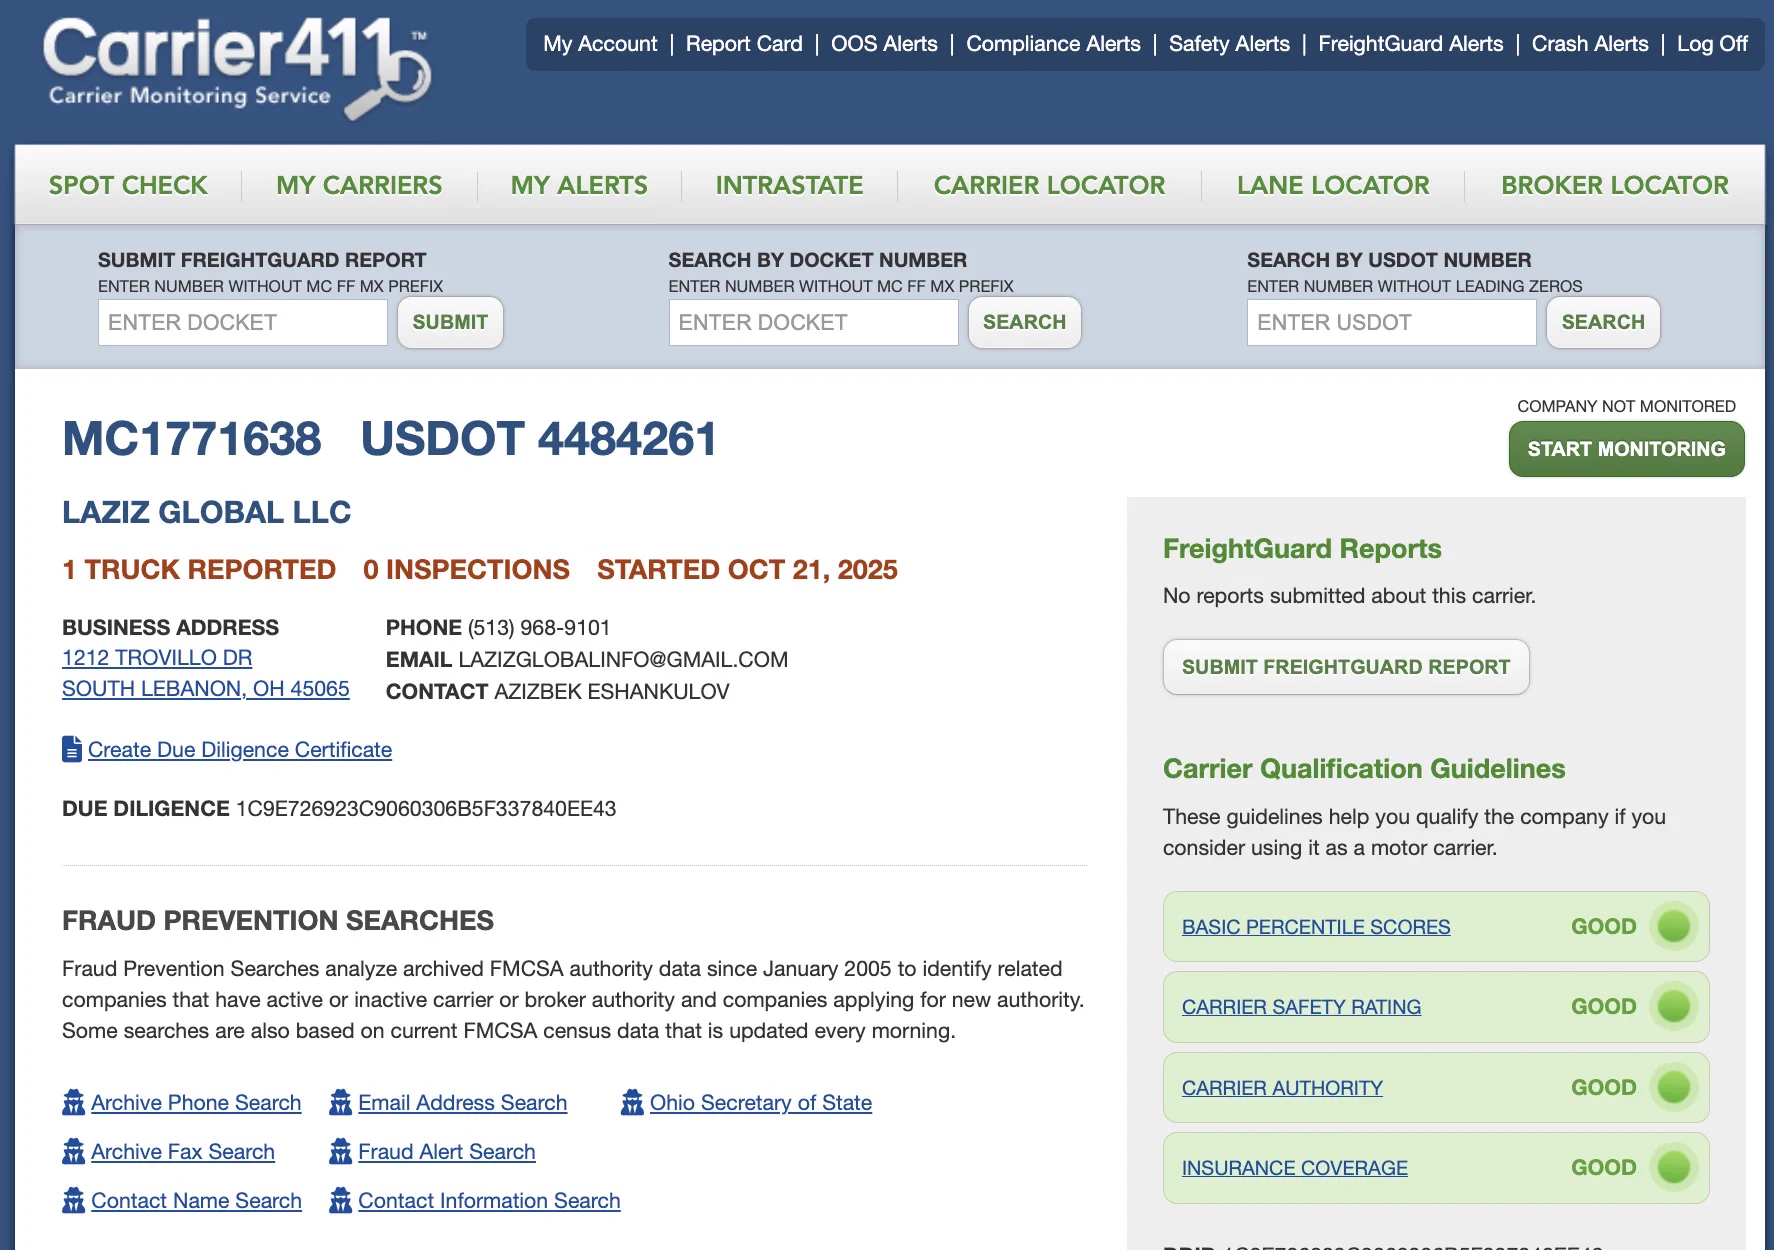1774x1250 pixels.
Task: View Safety Alerts in top menu
Action: point(1229,44)
